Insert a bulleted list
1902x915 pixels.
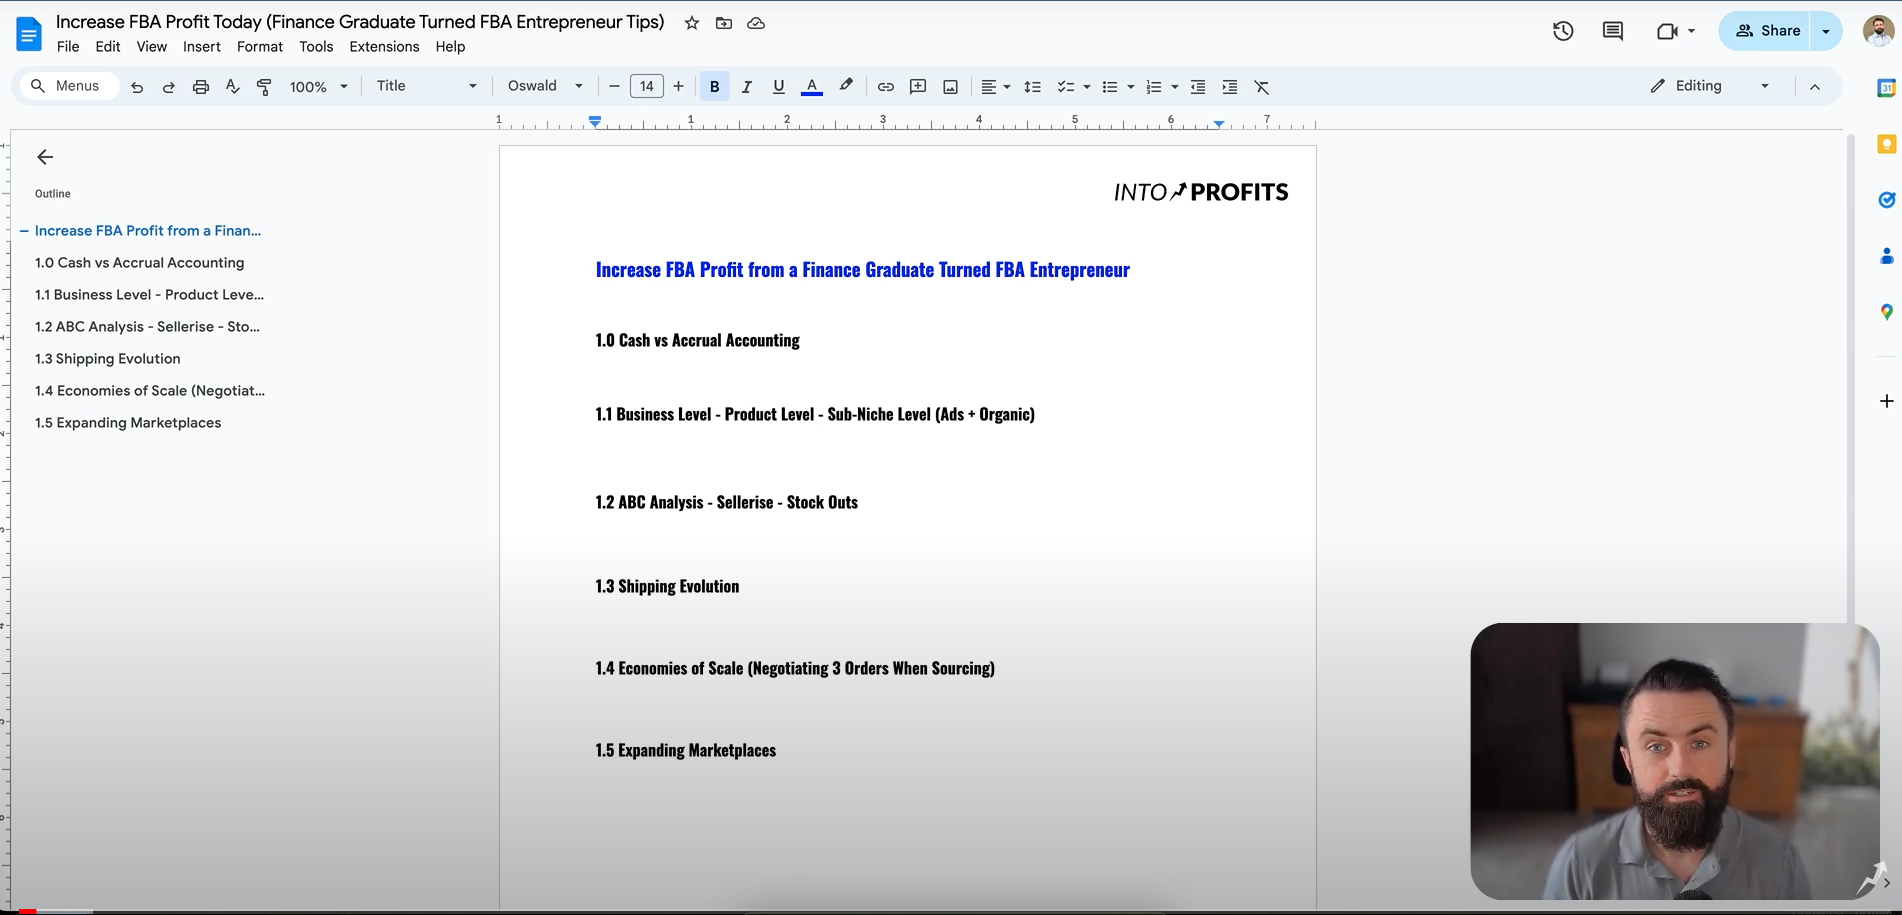pyautogui.click(x=1109, y=87)
